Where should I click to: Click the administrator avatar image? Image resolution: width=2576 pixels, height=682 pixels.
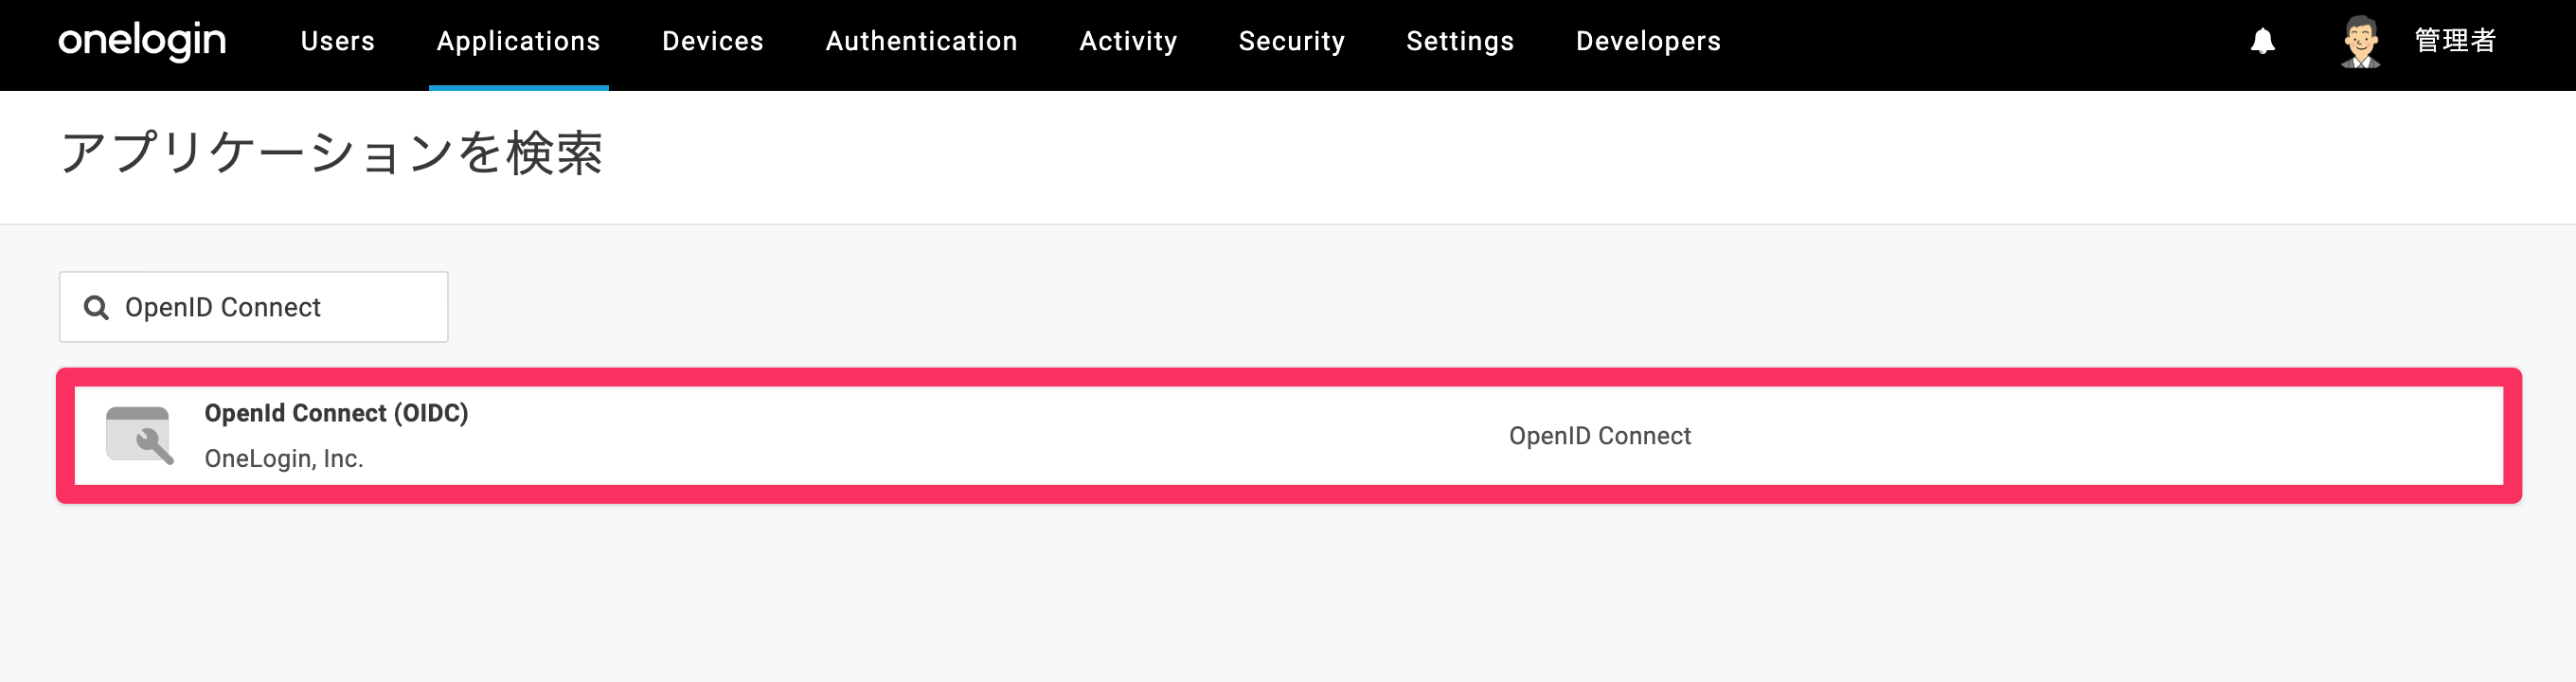coord(2361,41)
